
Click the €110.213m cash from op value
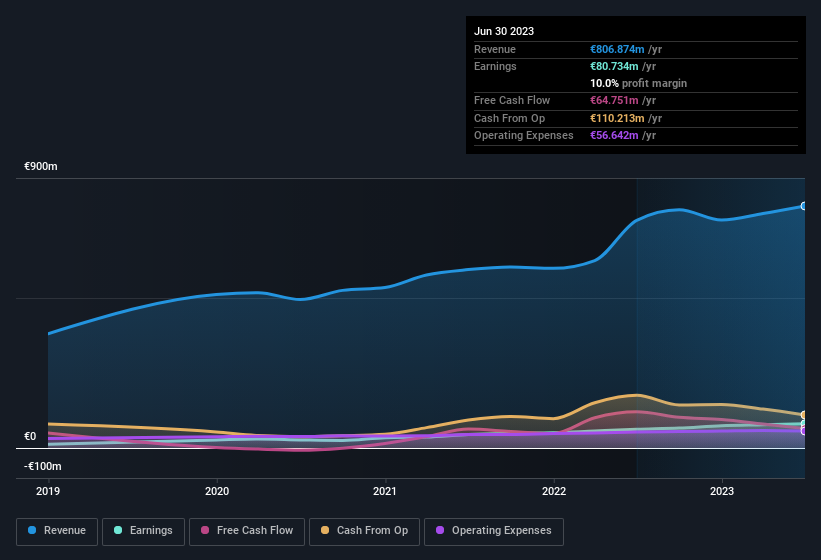coord(617,118)
